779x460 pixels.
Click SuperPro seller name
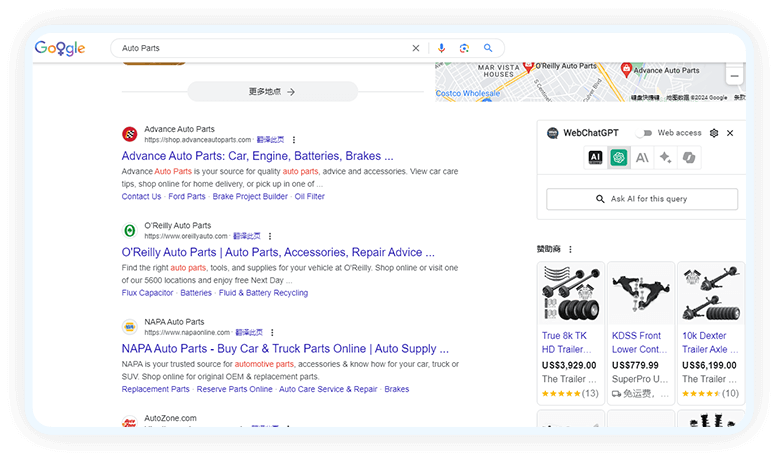coord(640,380)
